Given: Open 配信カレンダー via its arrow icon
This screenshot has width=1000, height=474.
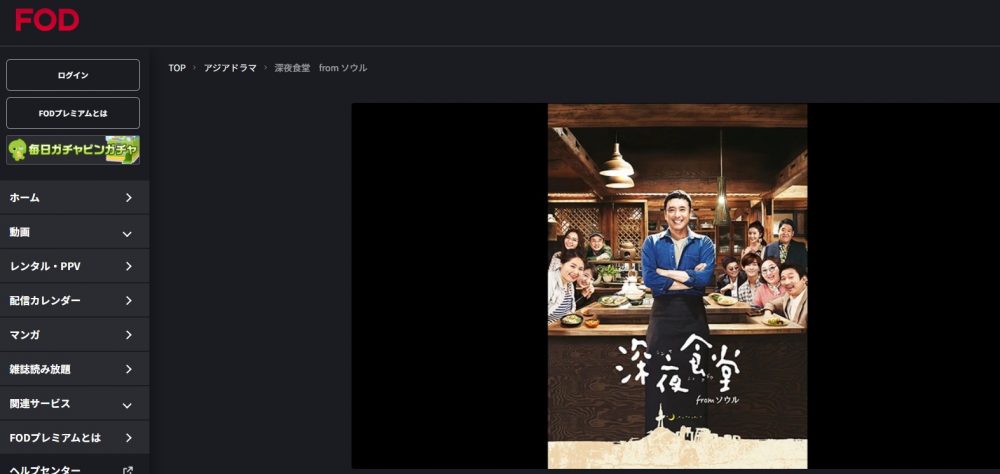Looking at the screenshot, I should point(128,300).
